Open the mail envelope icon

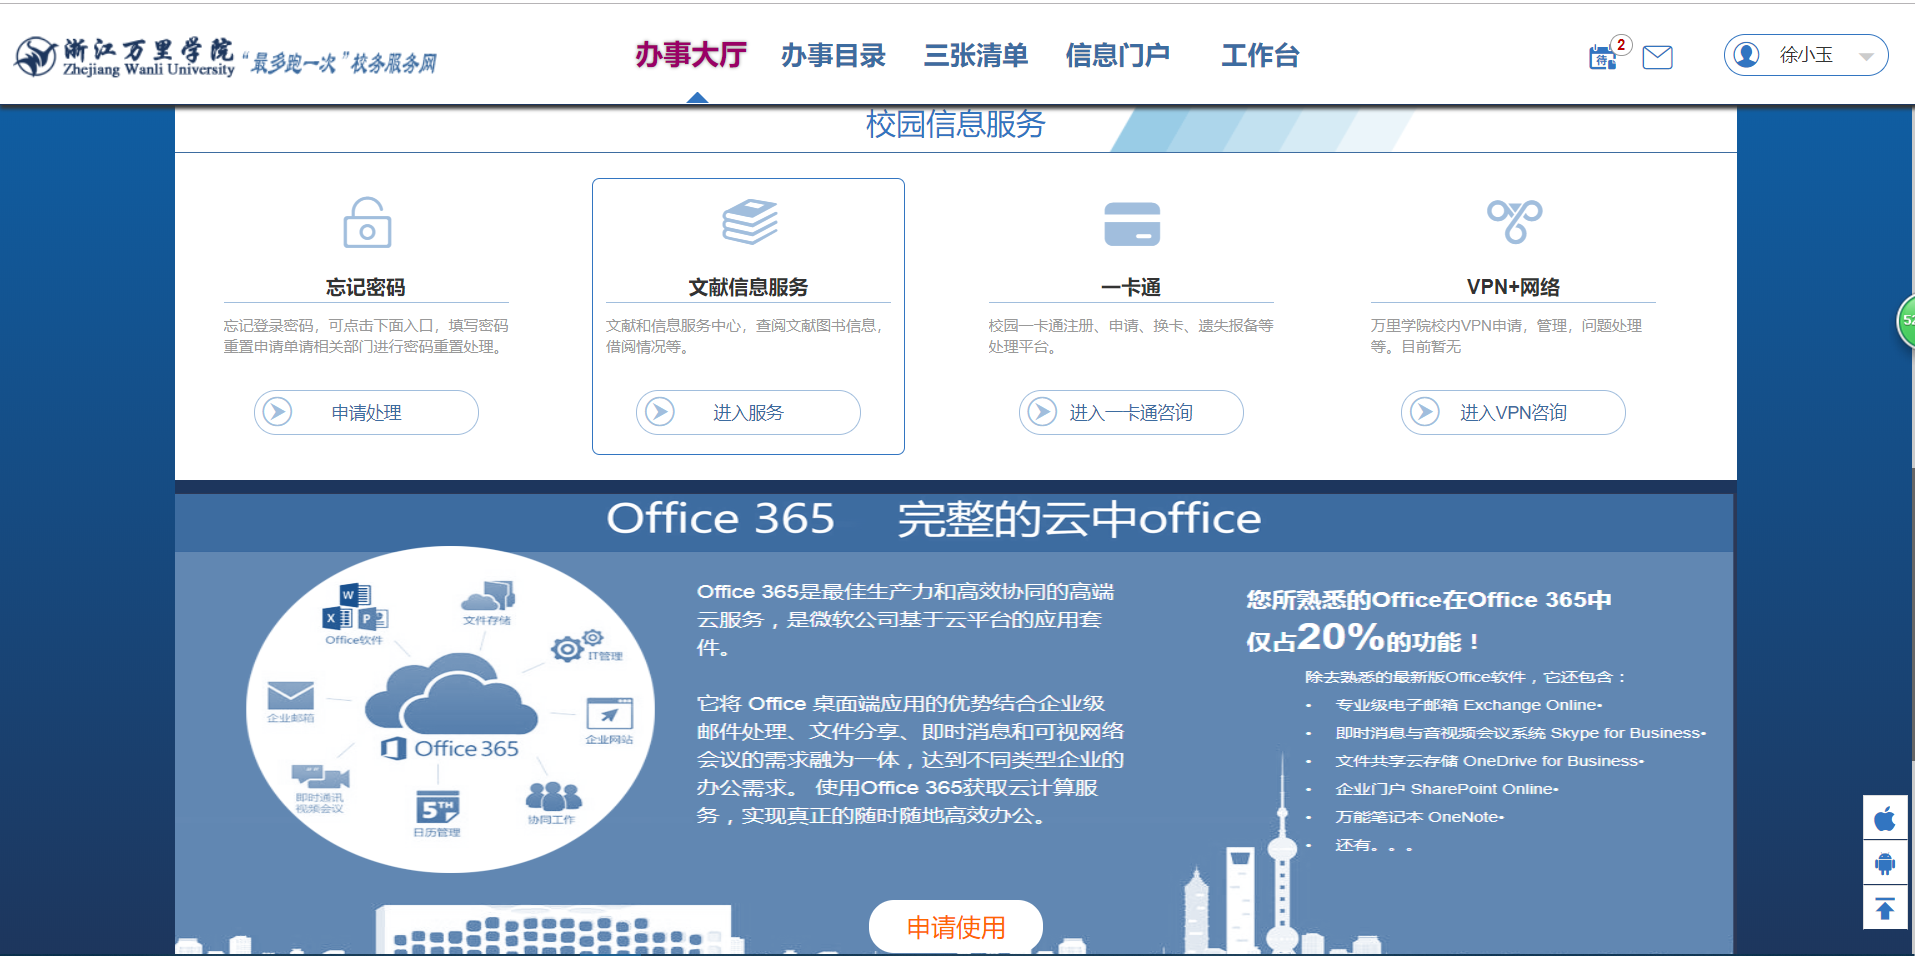[1657, 57]
